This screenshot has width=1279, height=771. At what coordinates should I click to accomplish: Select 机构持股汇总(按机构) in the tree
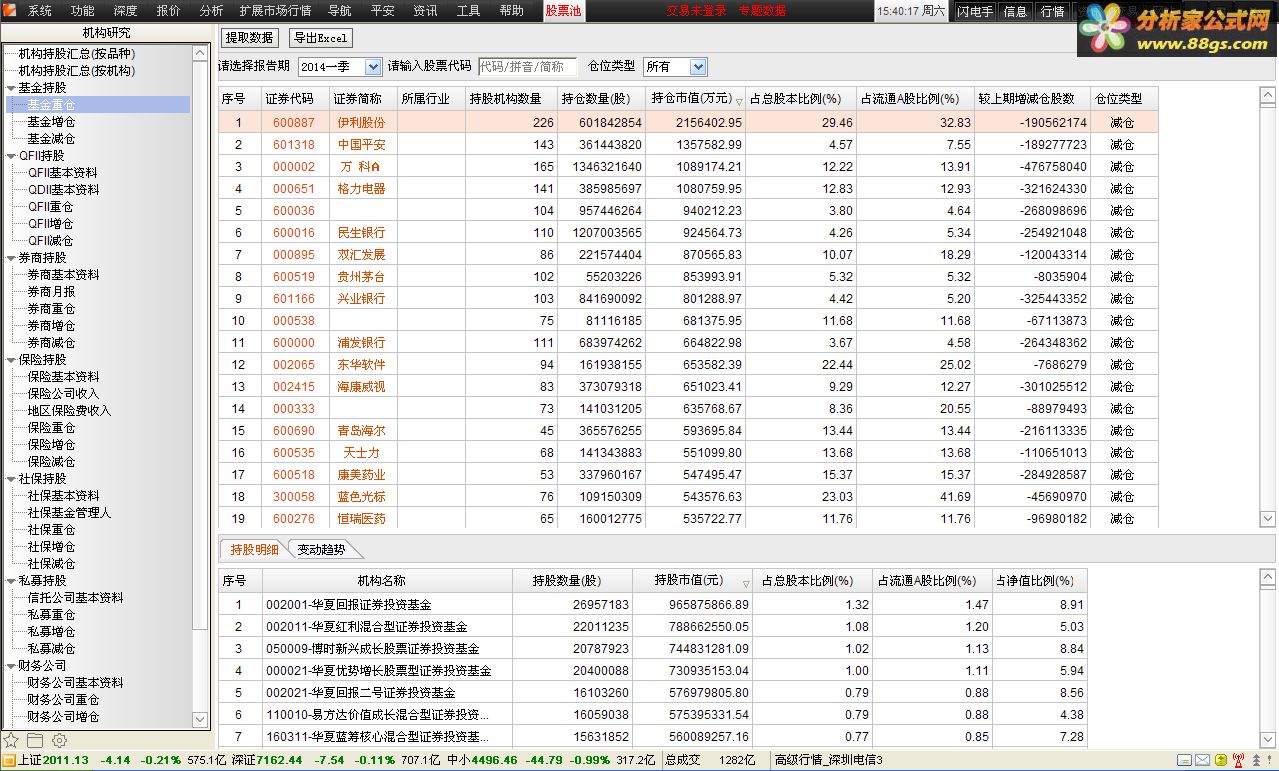76,71
